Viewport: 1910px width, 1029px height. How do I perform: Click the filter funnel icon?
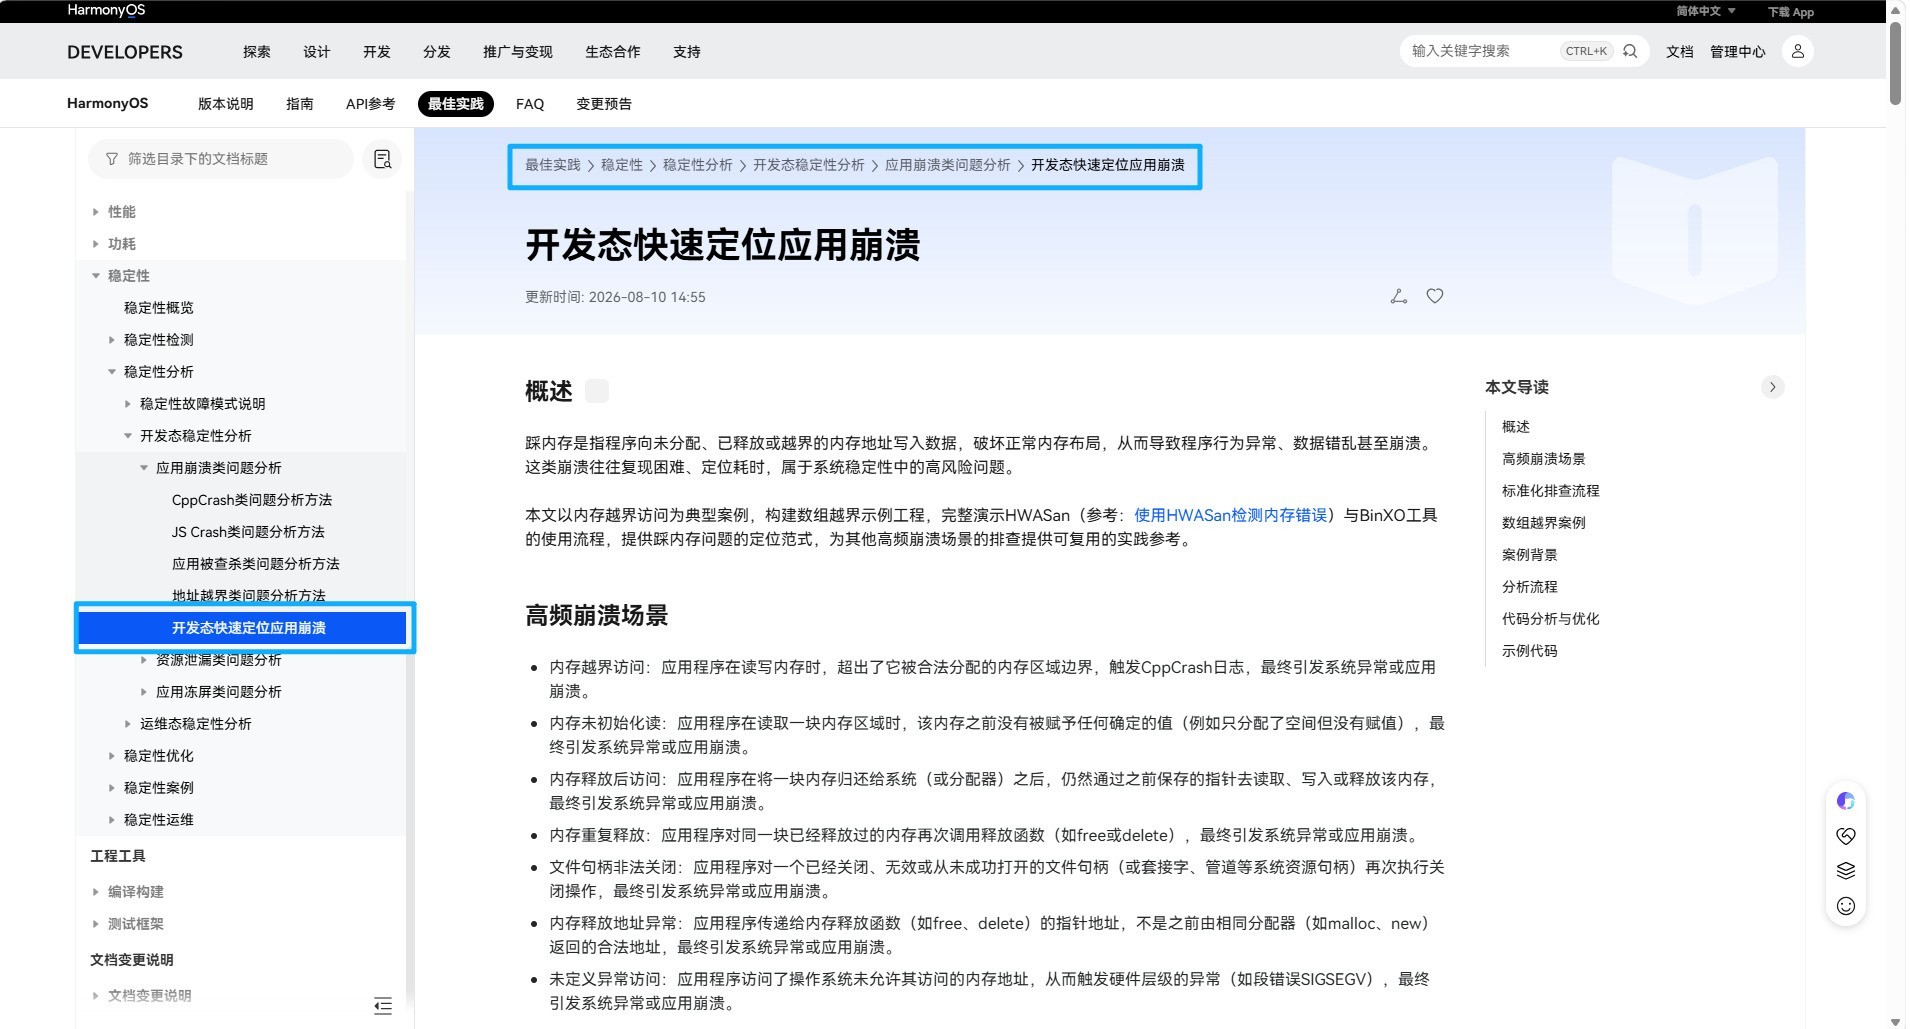112,159
